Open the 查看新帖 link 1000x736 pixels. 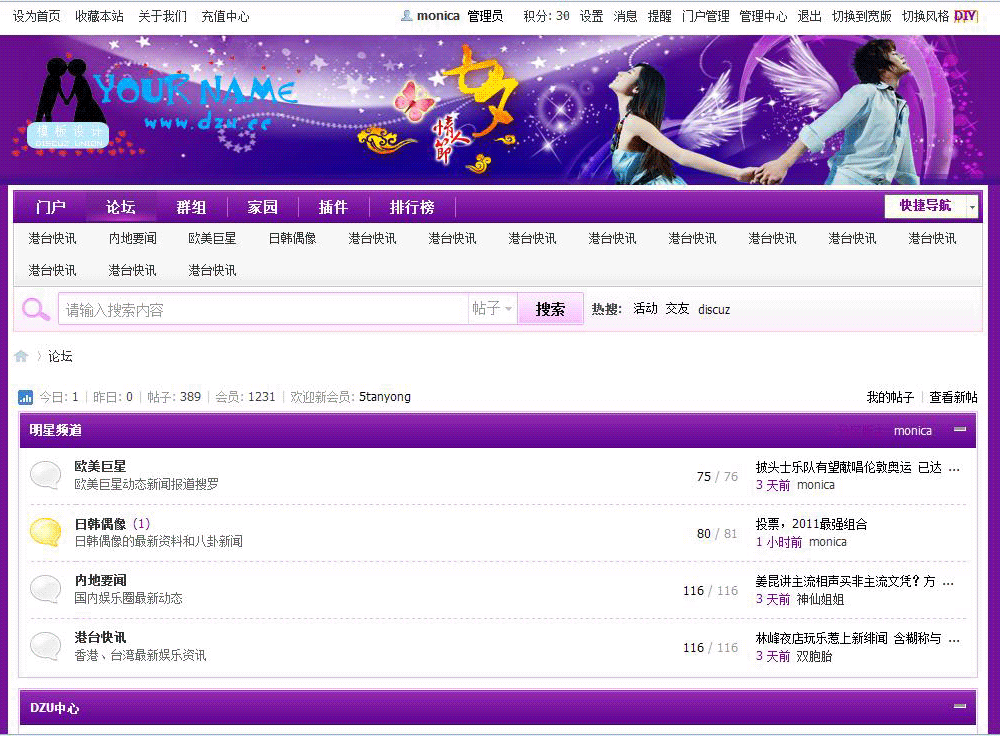tap(953, 397)
